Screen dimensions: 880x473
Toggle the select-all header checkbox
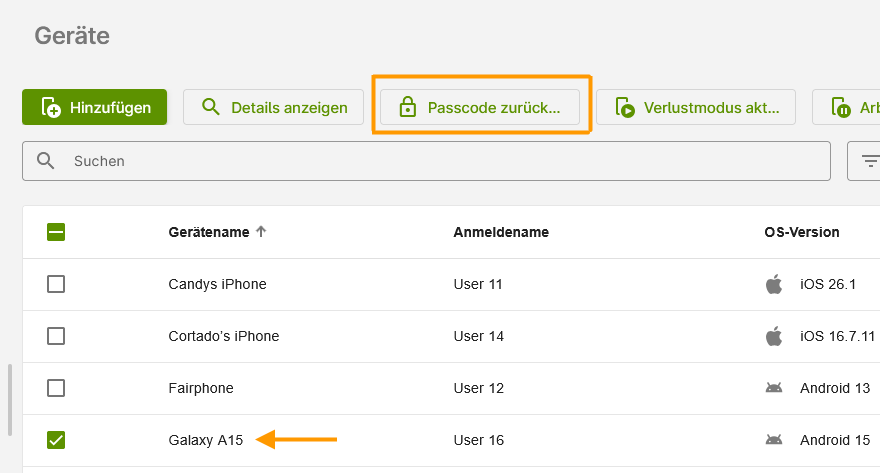click(56, 232)
